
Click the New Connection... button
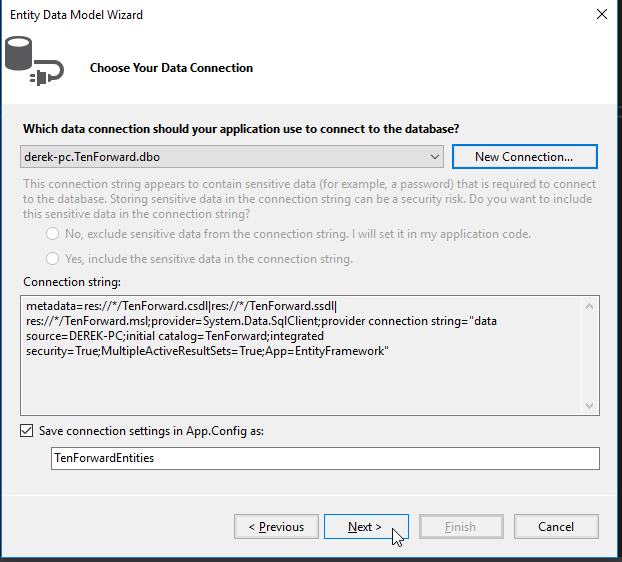point(524,157)
